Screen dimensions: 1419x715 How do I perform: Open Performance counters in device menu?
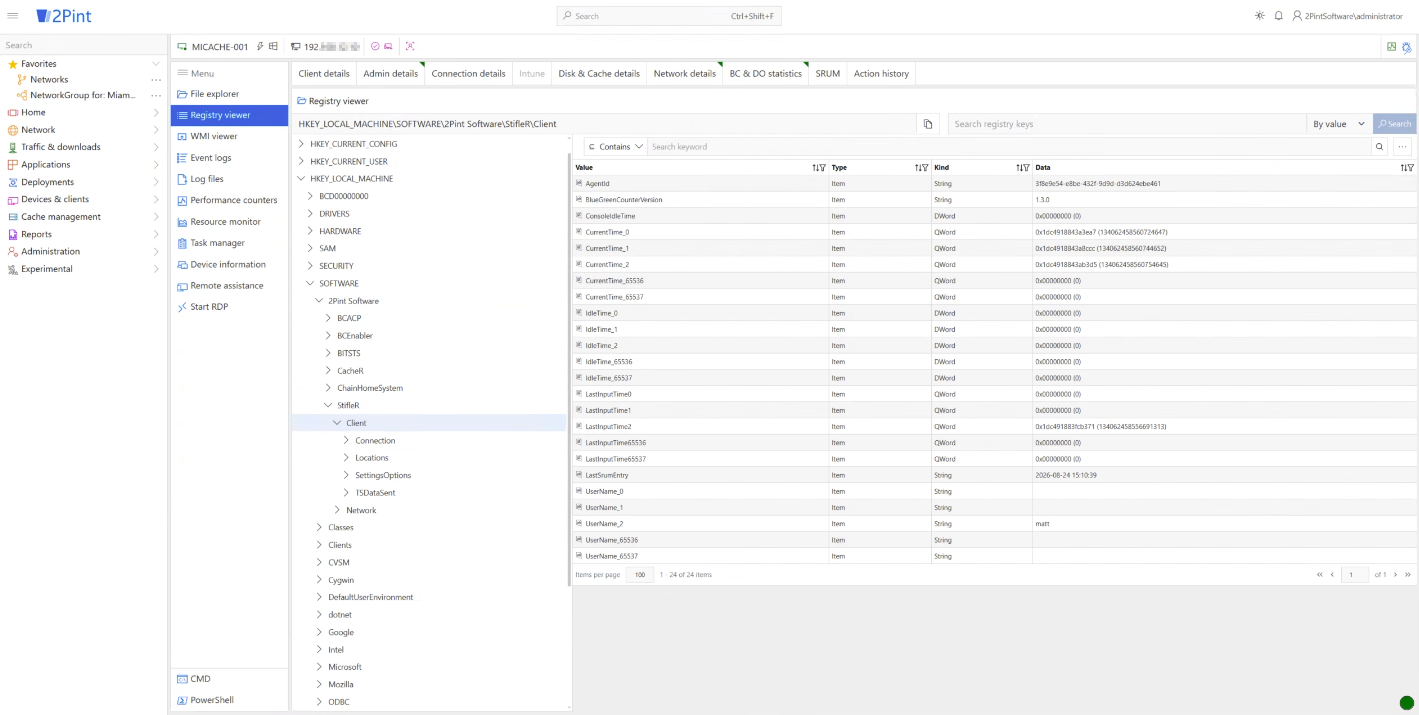(x=229, y=200)
